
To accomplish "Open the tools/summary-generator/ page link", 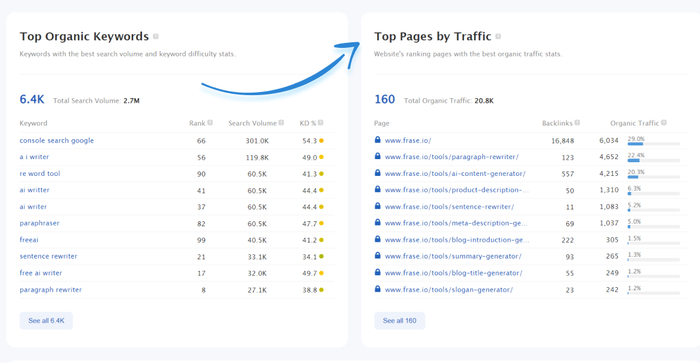I will click(453, 256).
